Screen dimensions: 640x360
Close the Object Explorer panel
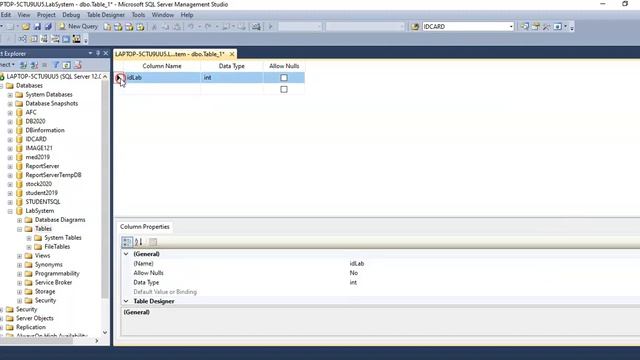click(x=106, y=53)
